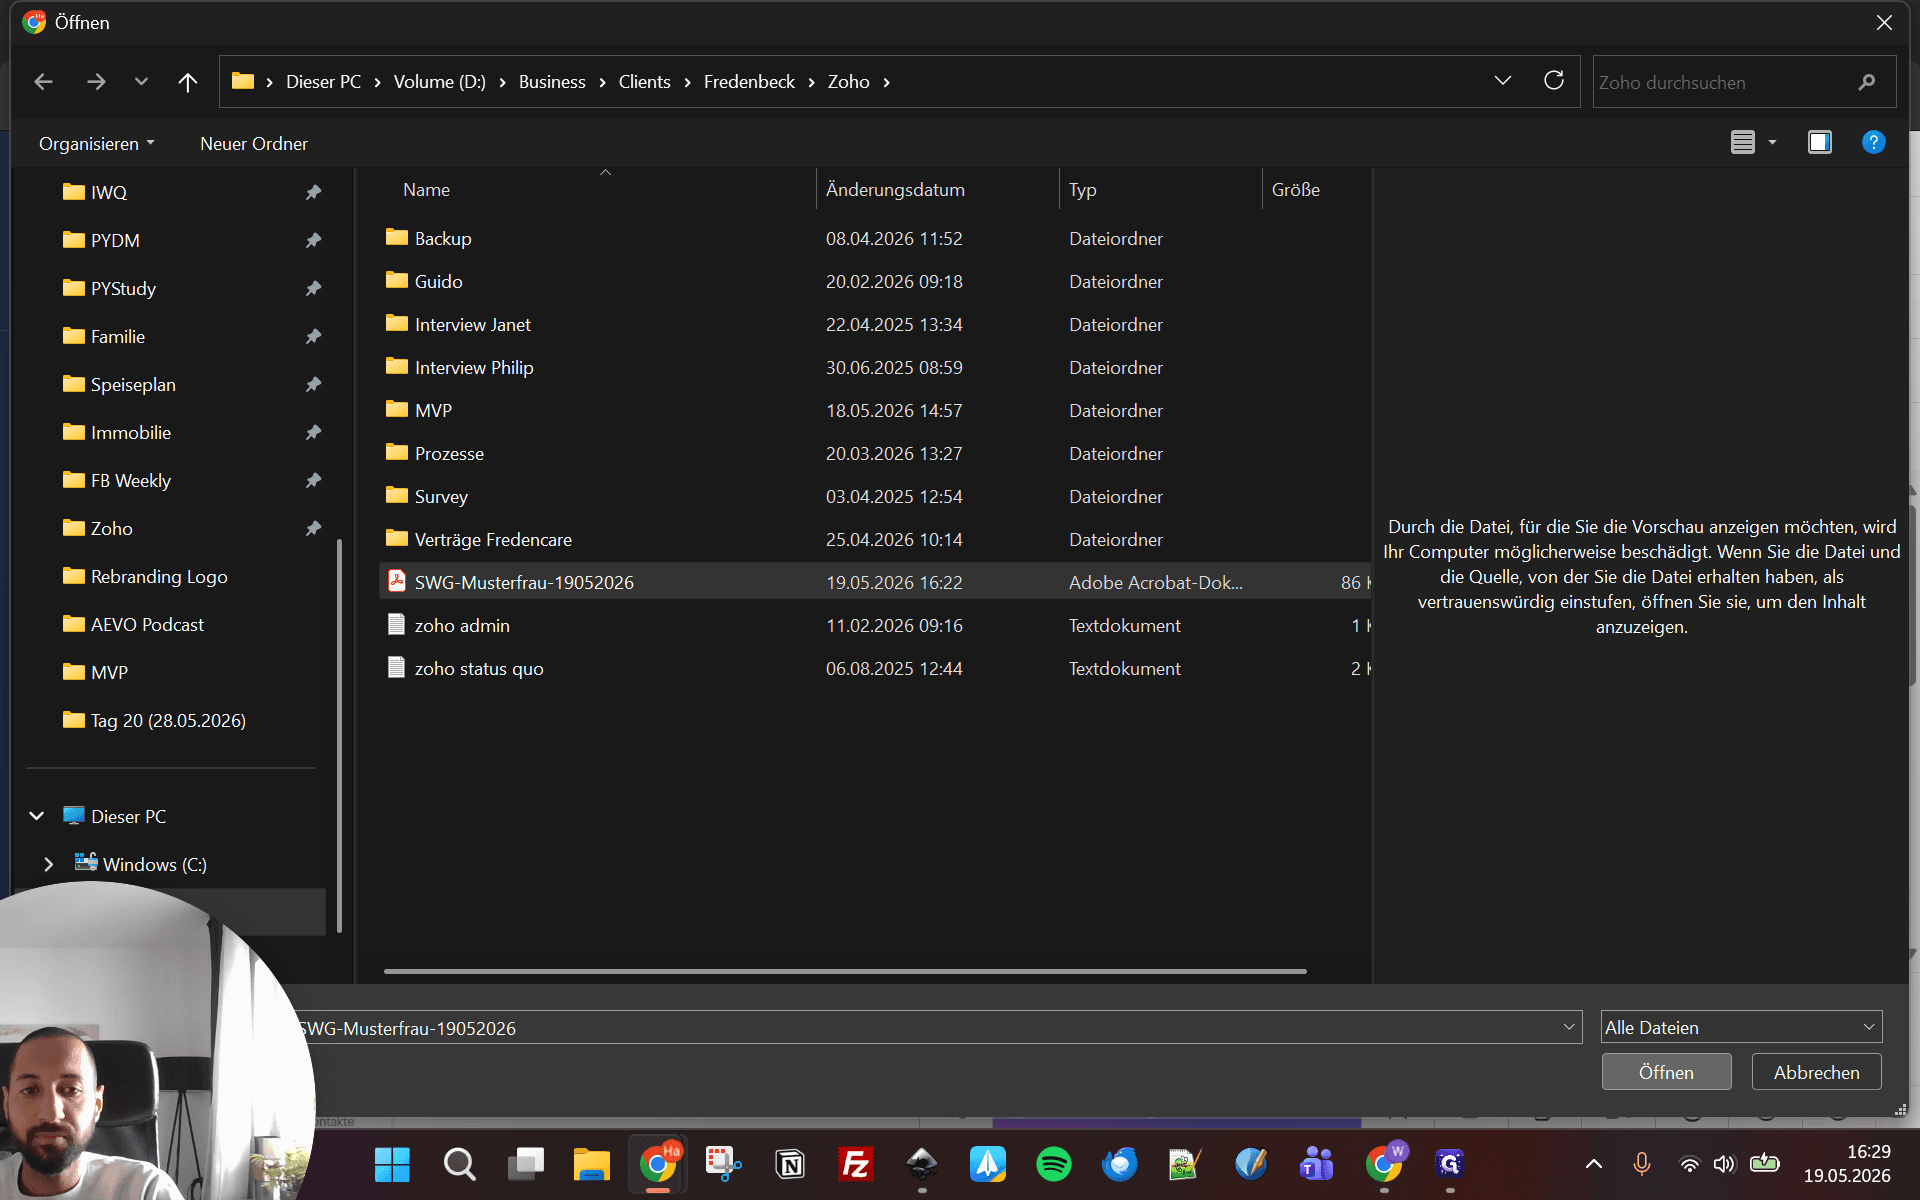Viewport: 1920px width, 1200px height.
Task: Select the Familie folder in sidebar
Action: click(x=118, y=337)
